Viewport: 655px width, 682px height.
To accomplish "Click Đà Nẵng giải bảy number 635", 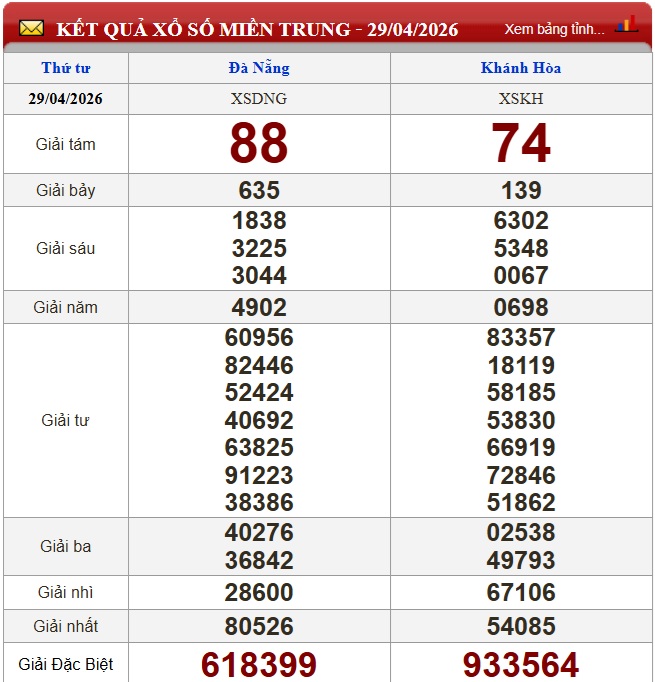I will (259, 190).
